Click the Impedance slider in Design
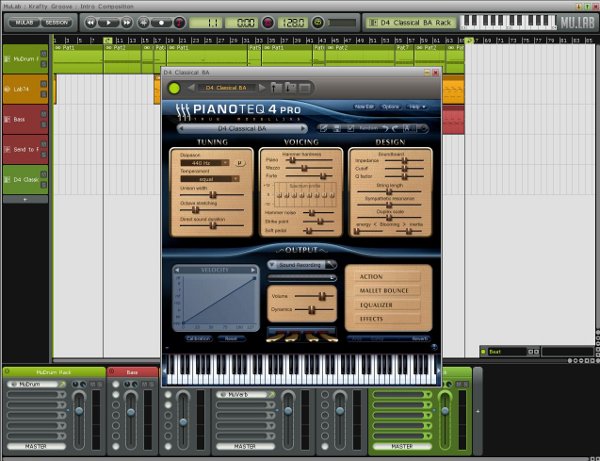 coord(404,161)
